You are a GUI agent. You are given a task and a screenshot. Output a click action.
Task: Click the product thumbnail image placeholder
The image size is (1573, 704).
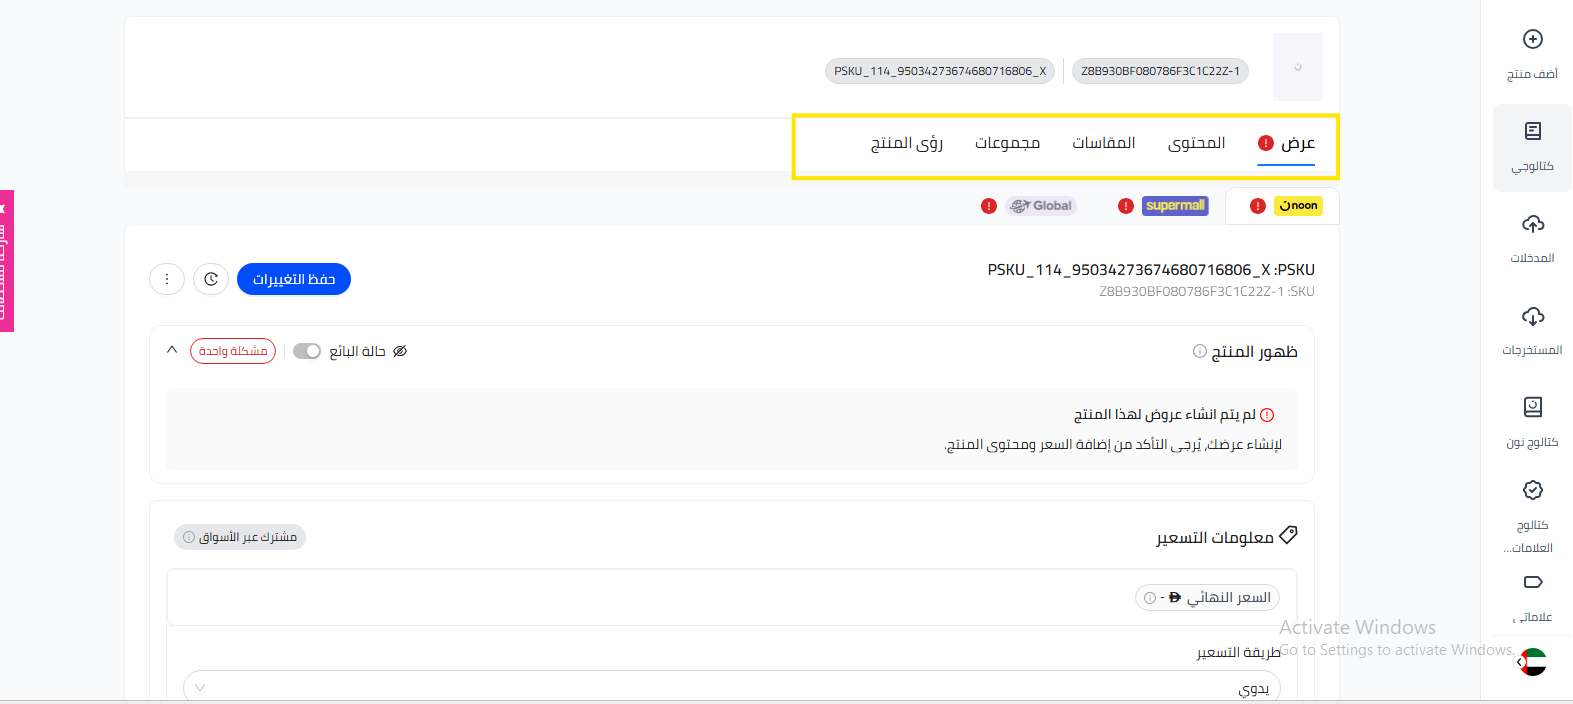pyautogui.click(x=1297, y=67)
